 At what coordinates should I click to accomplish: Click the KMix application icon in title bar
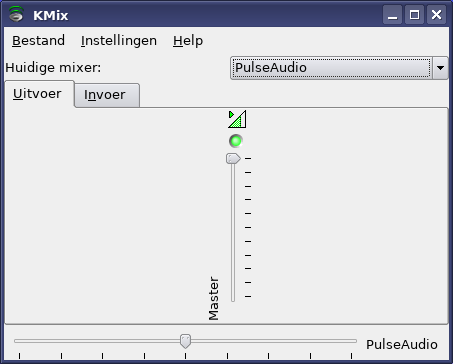pyautogui.click(x=16, y=14)
